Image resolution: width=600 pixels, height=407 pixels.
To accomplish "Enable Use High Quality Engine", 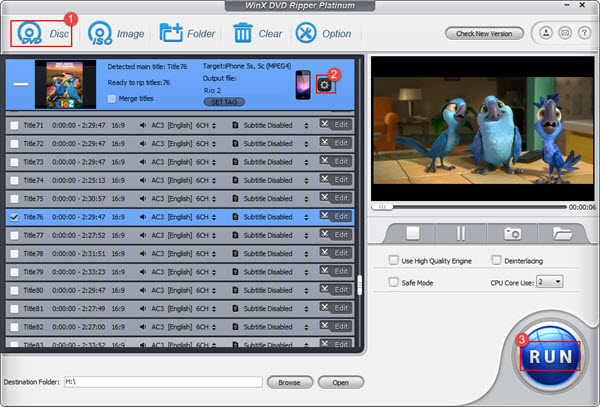I will coord(393,260).
